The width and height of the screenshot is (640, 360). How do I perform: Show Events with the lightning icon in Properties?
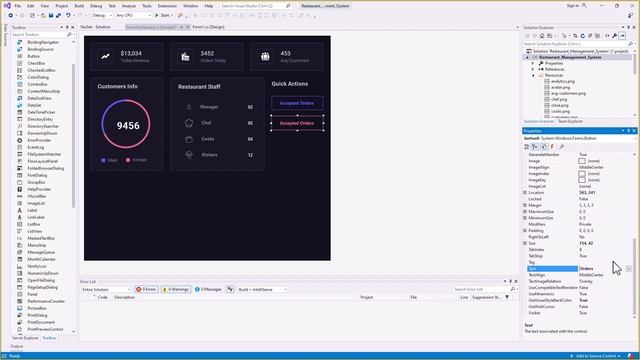tap(552, 147)
